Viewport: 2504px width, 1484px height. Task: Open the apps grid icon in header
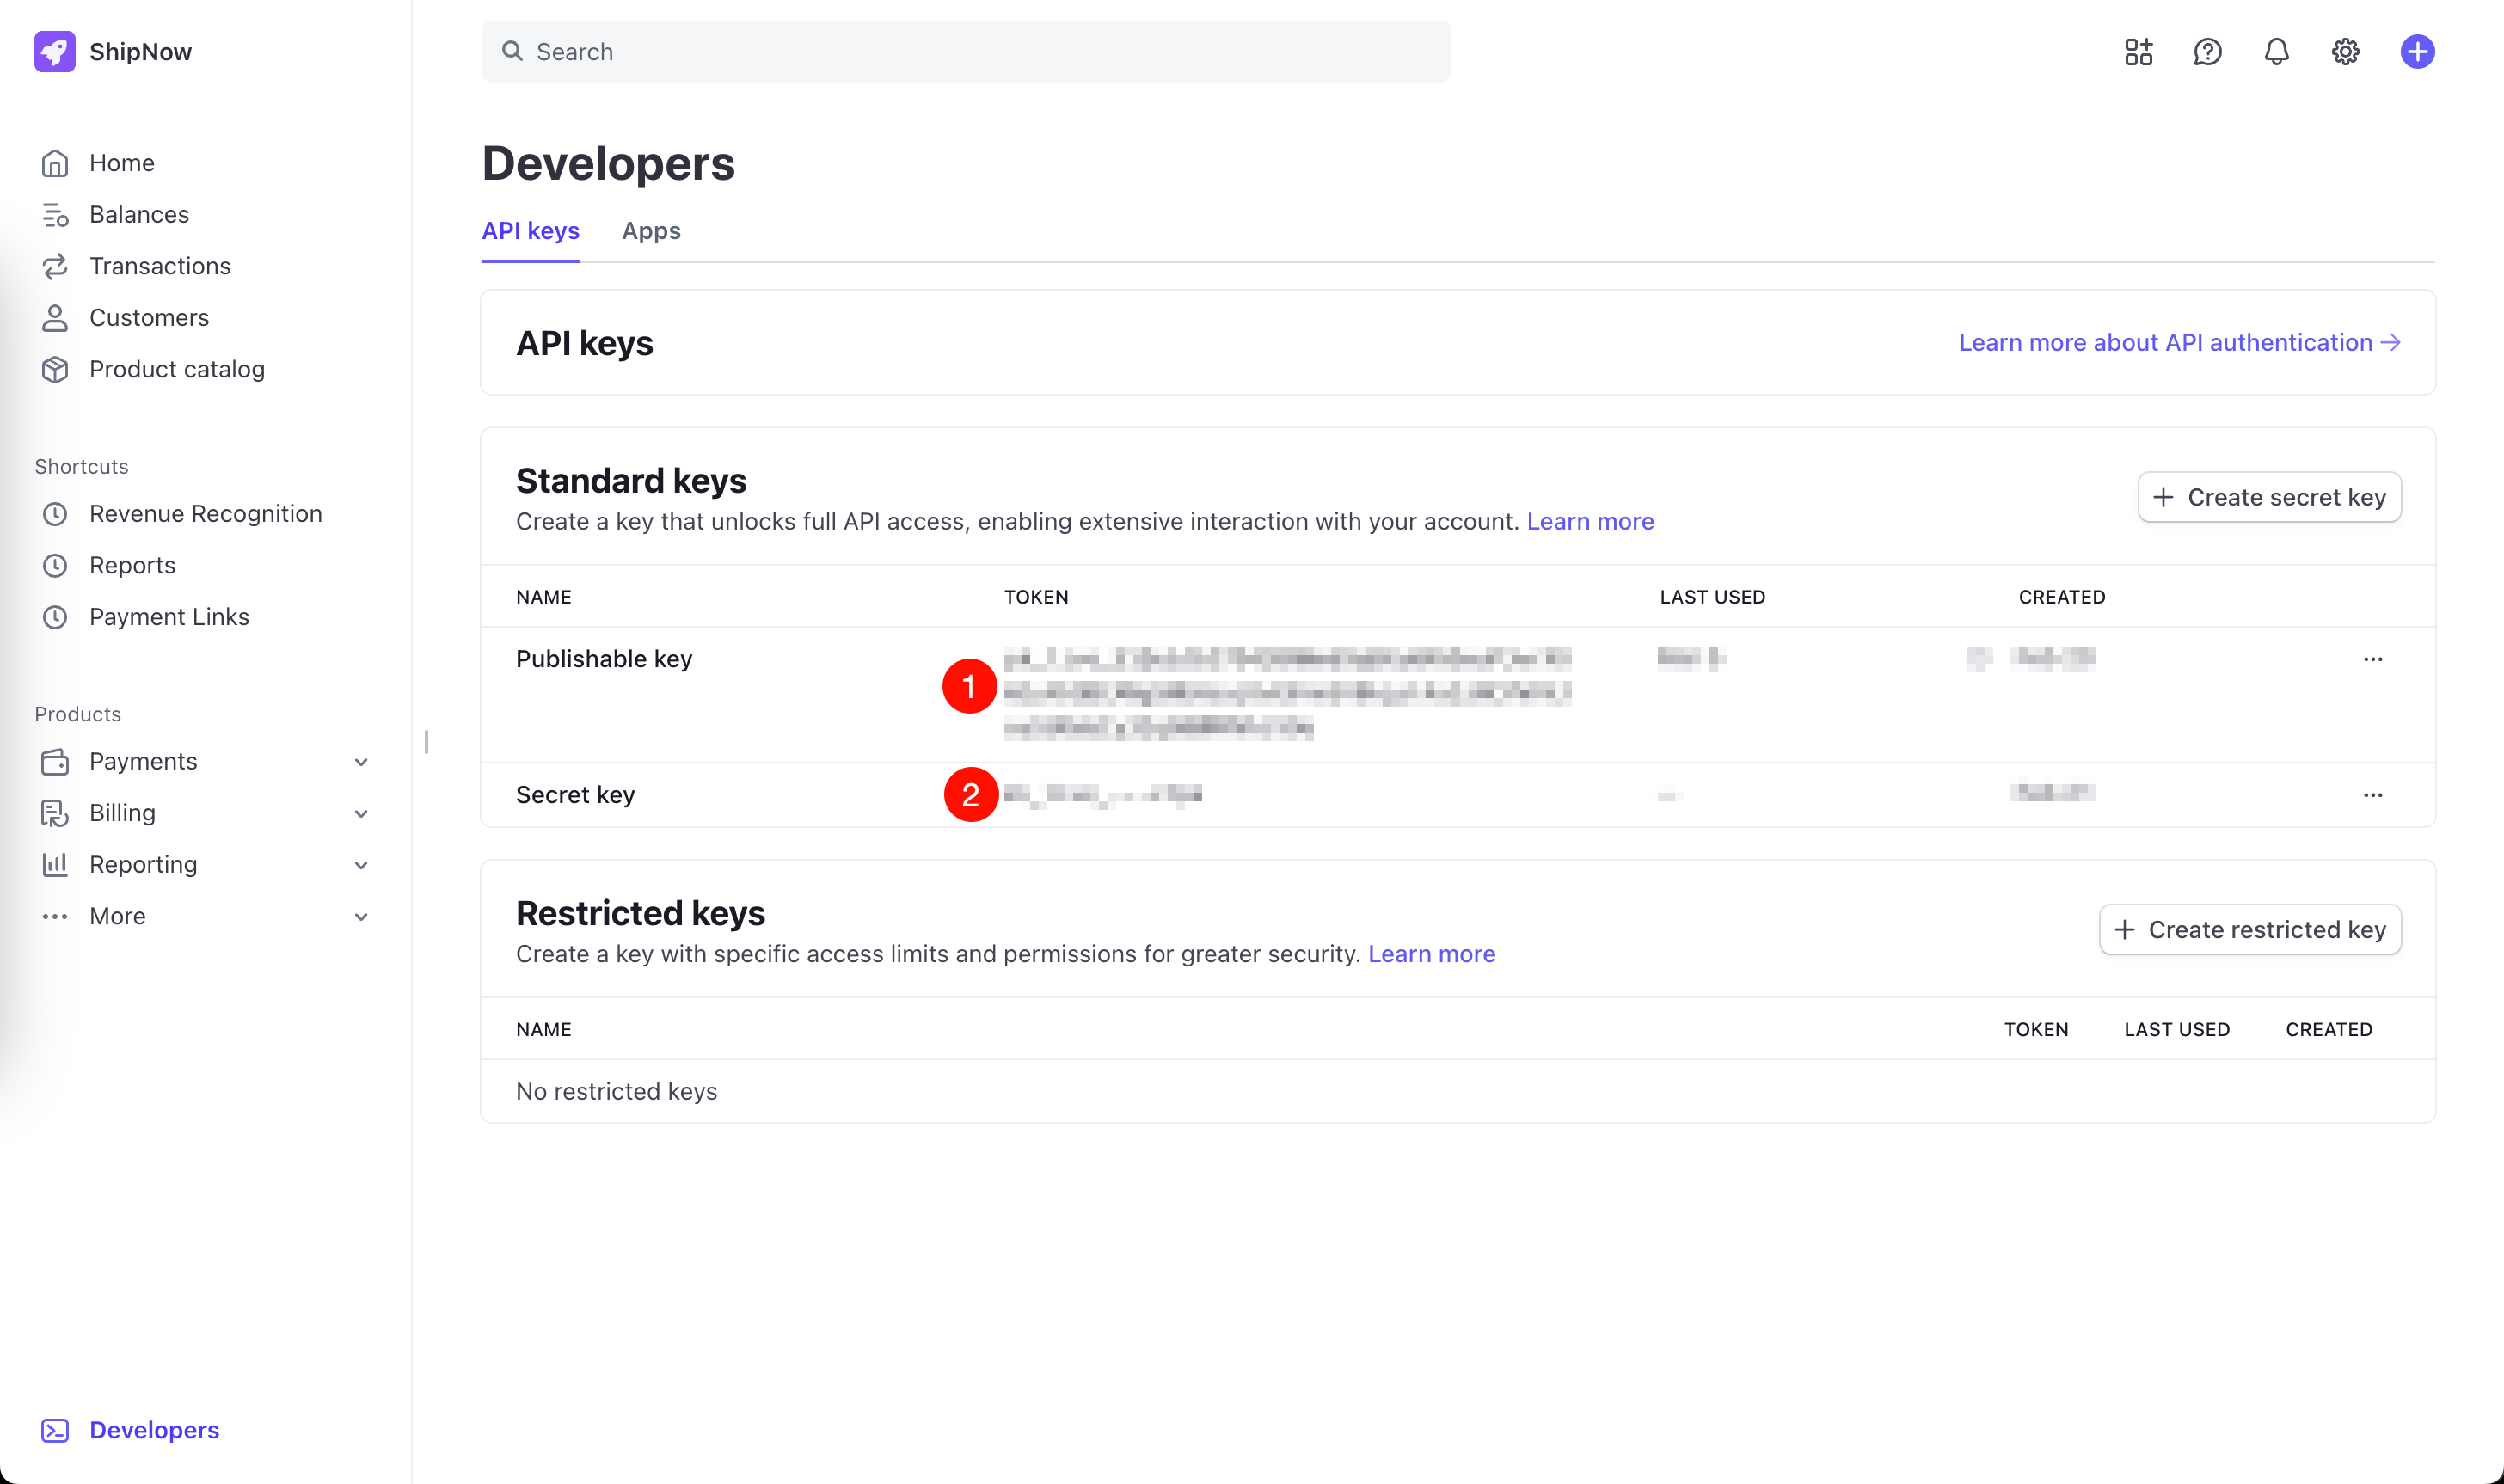click(2138, 51)
